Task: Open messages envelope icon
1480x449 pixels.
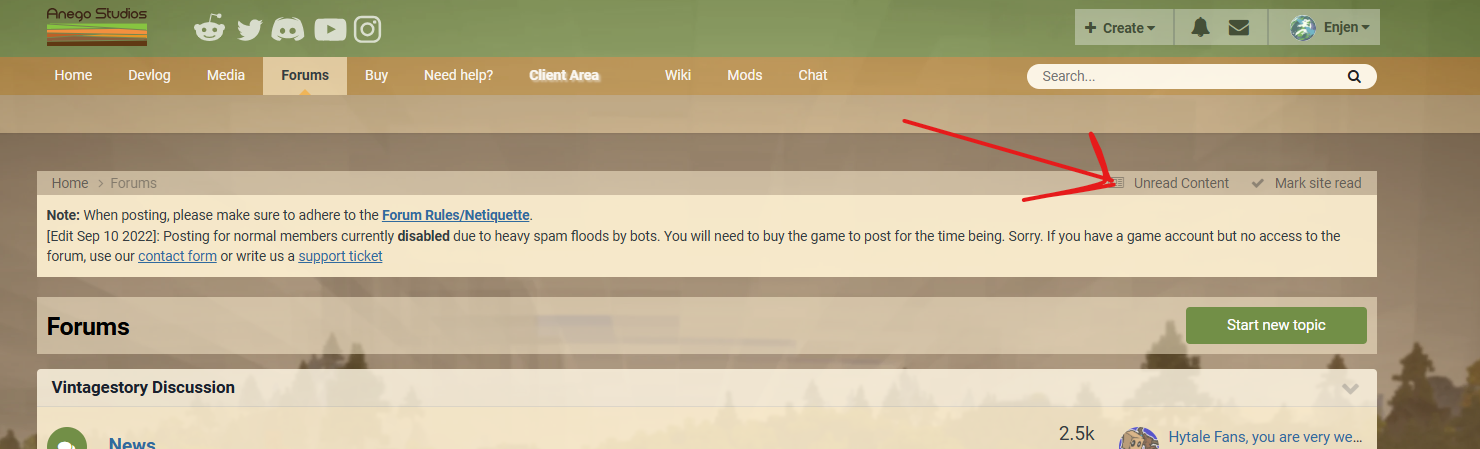Action: [1239, 28]
